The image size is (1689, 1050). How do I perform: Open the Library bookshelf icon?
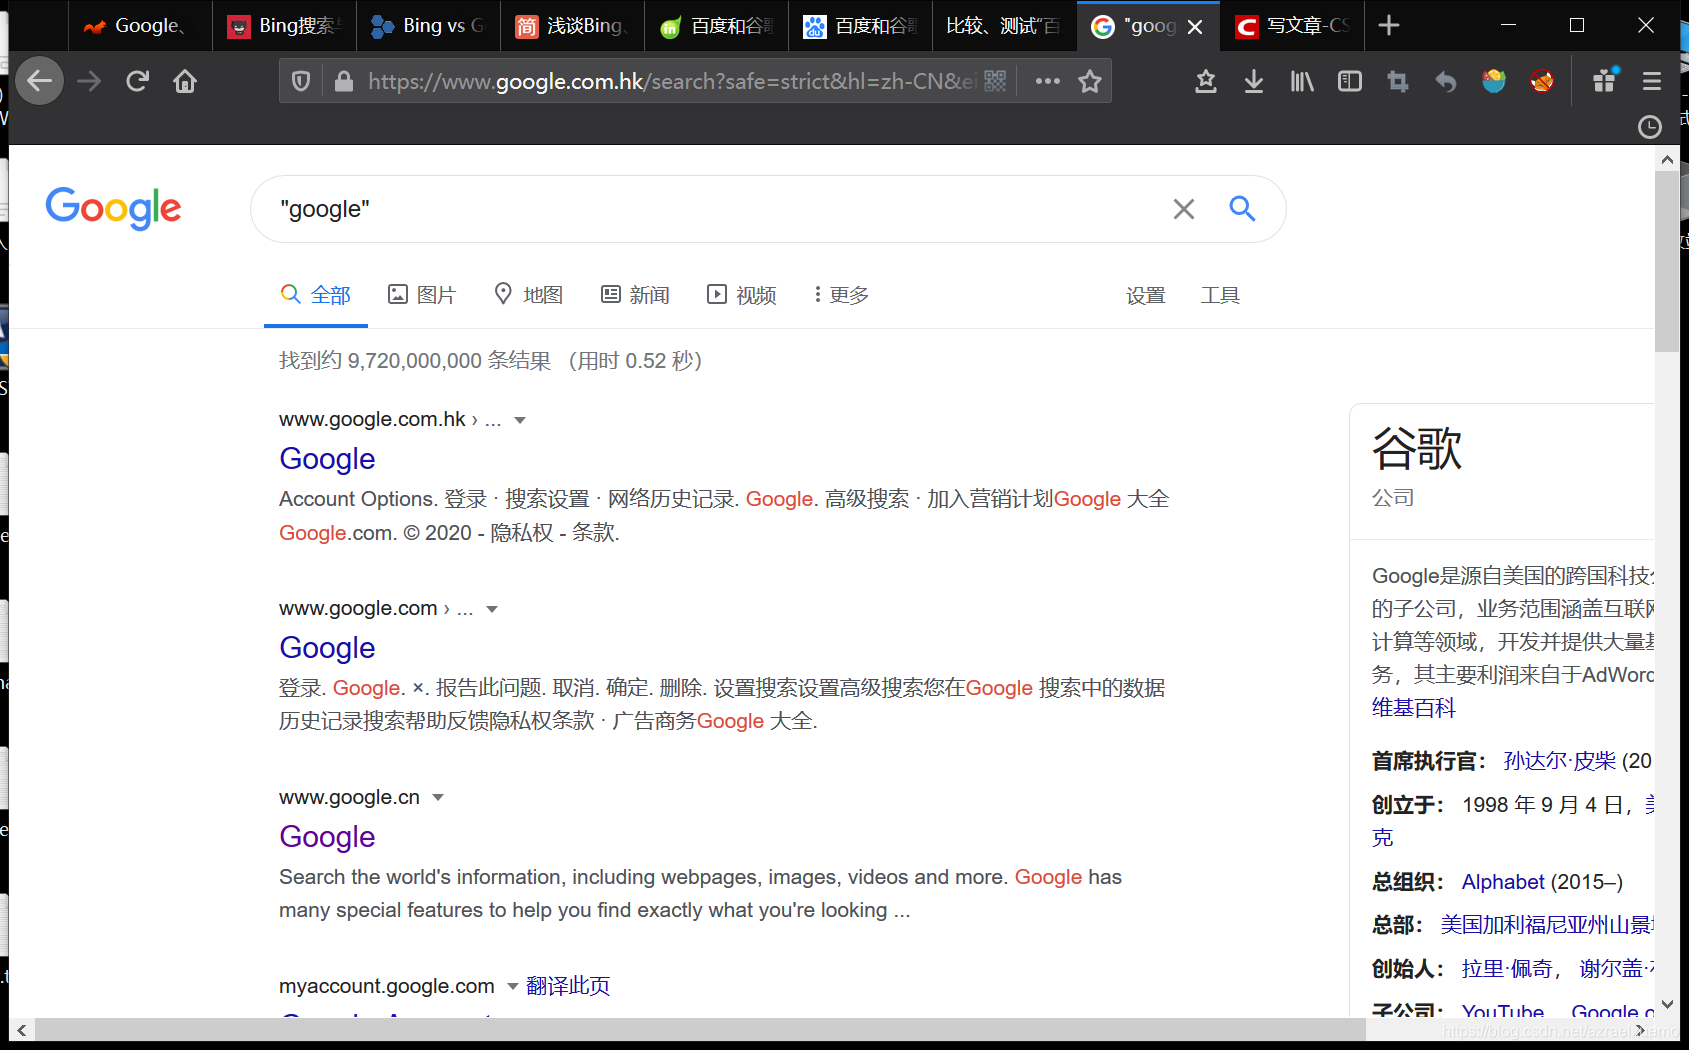1302,81
